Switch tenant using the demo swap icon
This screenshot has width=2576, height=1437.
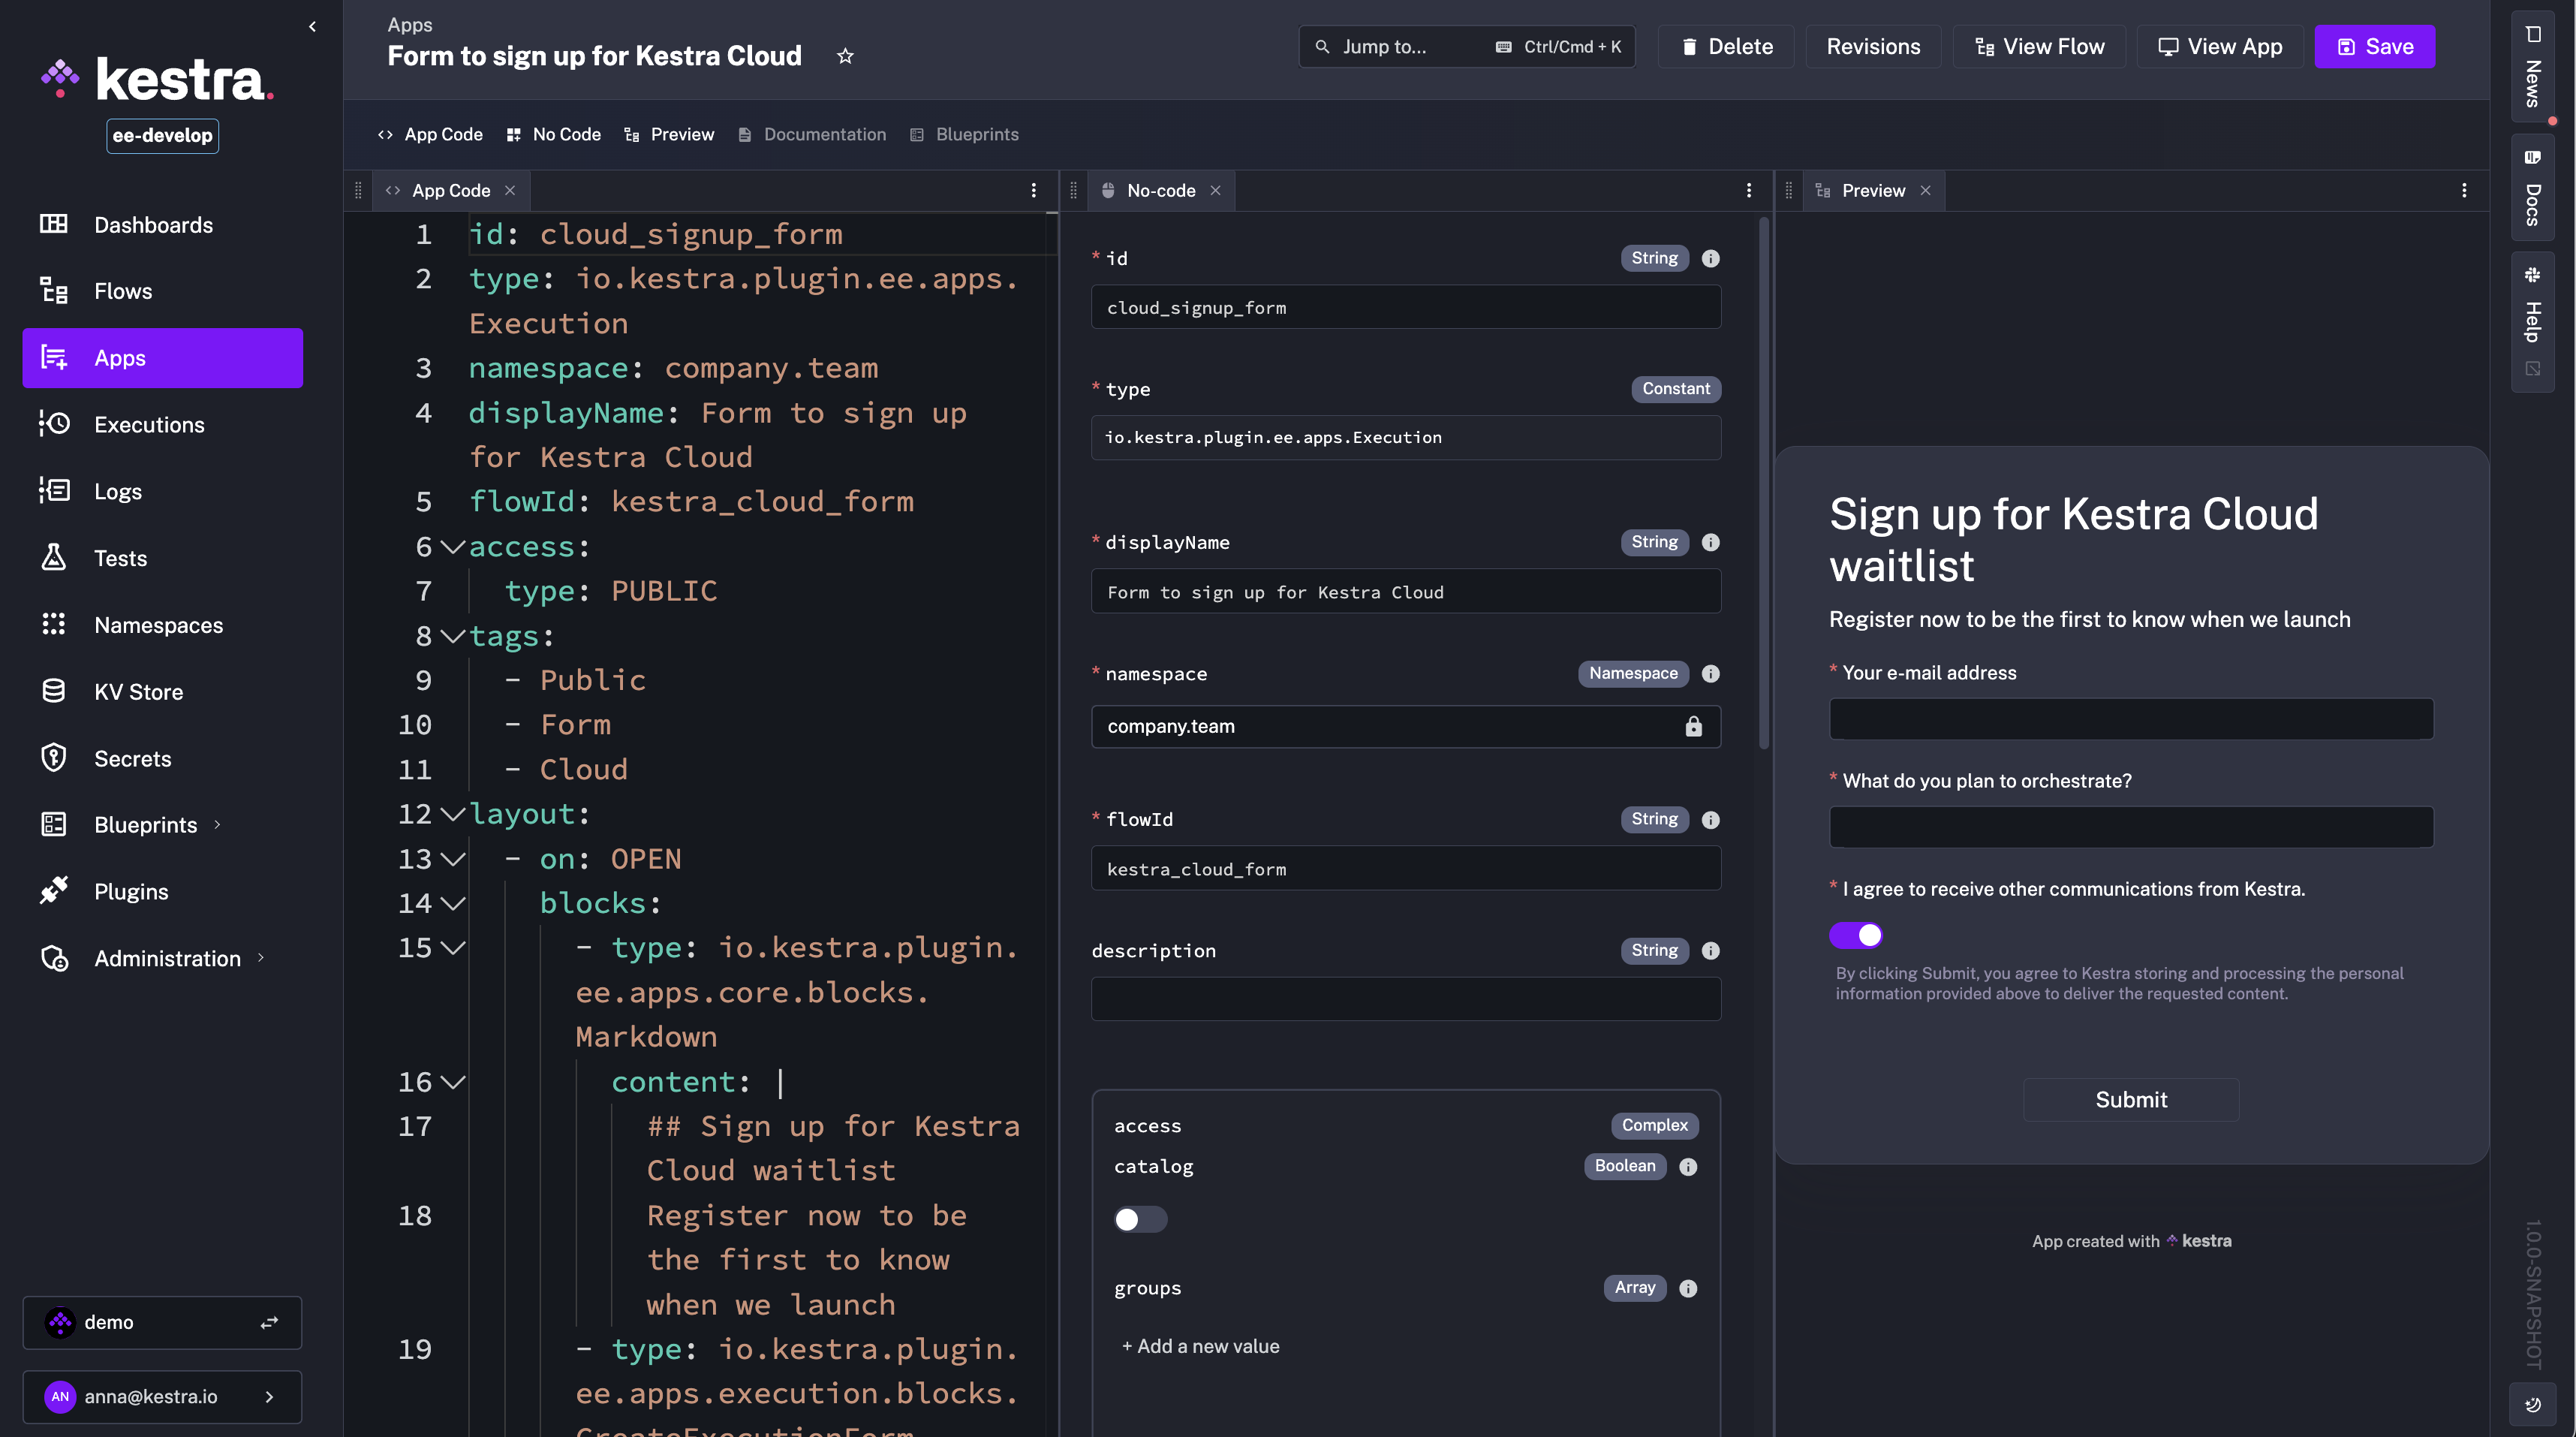point(269,1322)
